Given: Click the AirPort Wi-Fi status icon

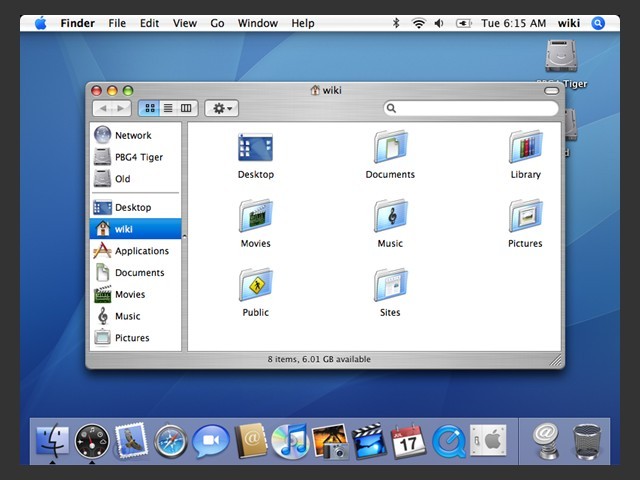Looking at the screenshot, I should click(418, 23).
